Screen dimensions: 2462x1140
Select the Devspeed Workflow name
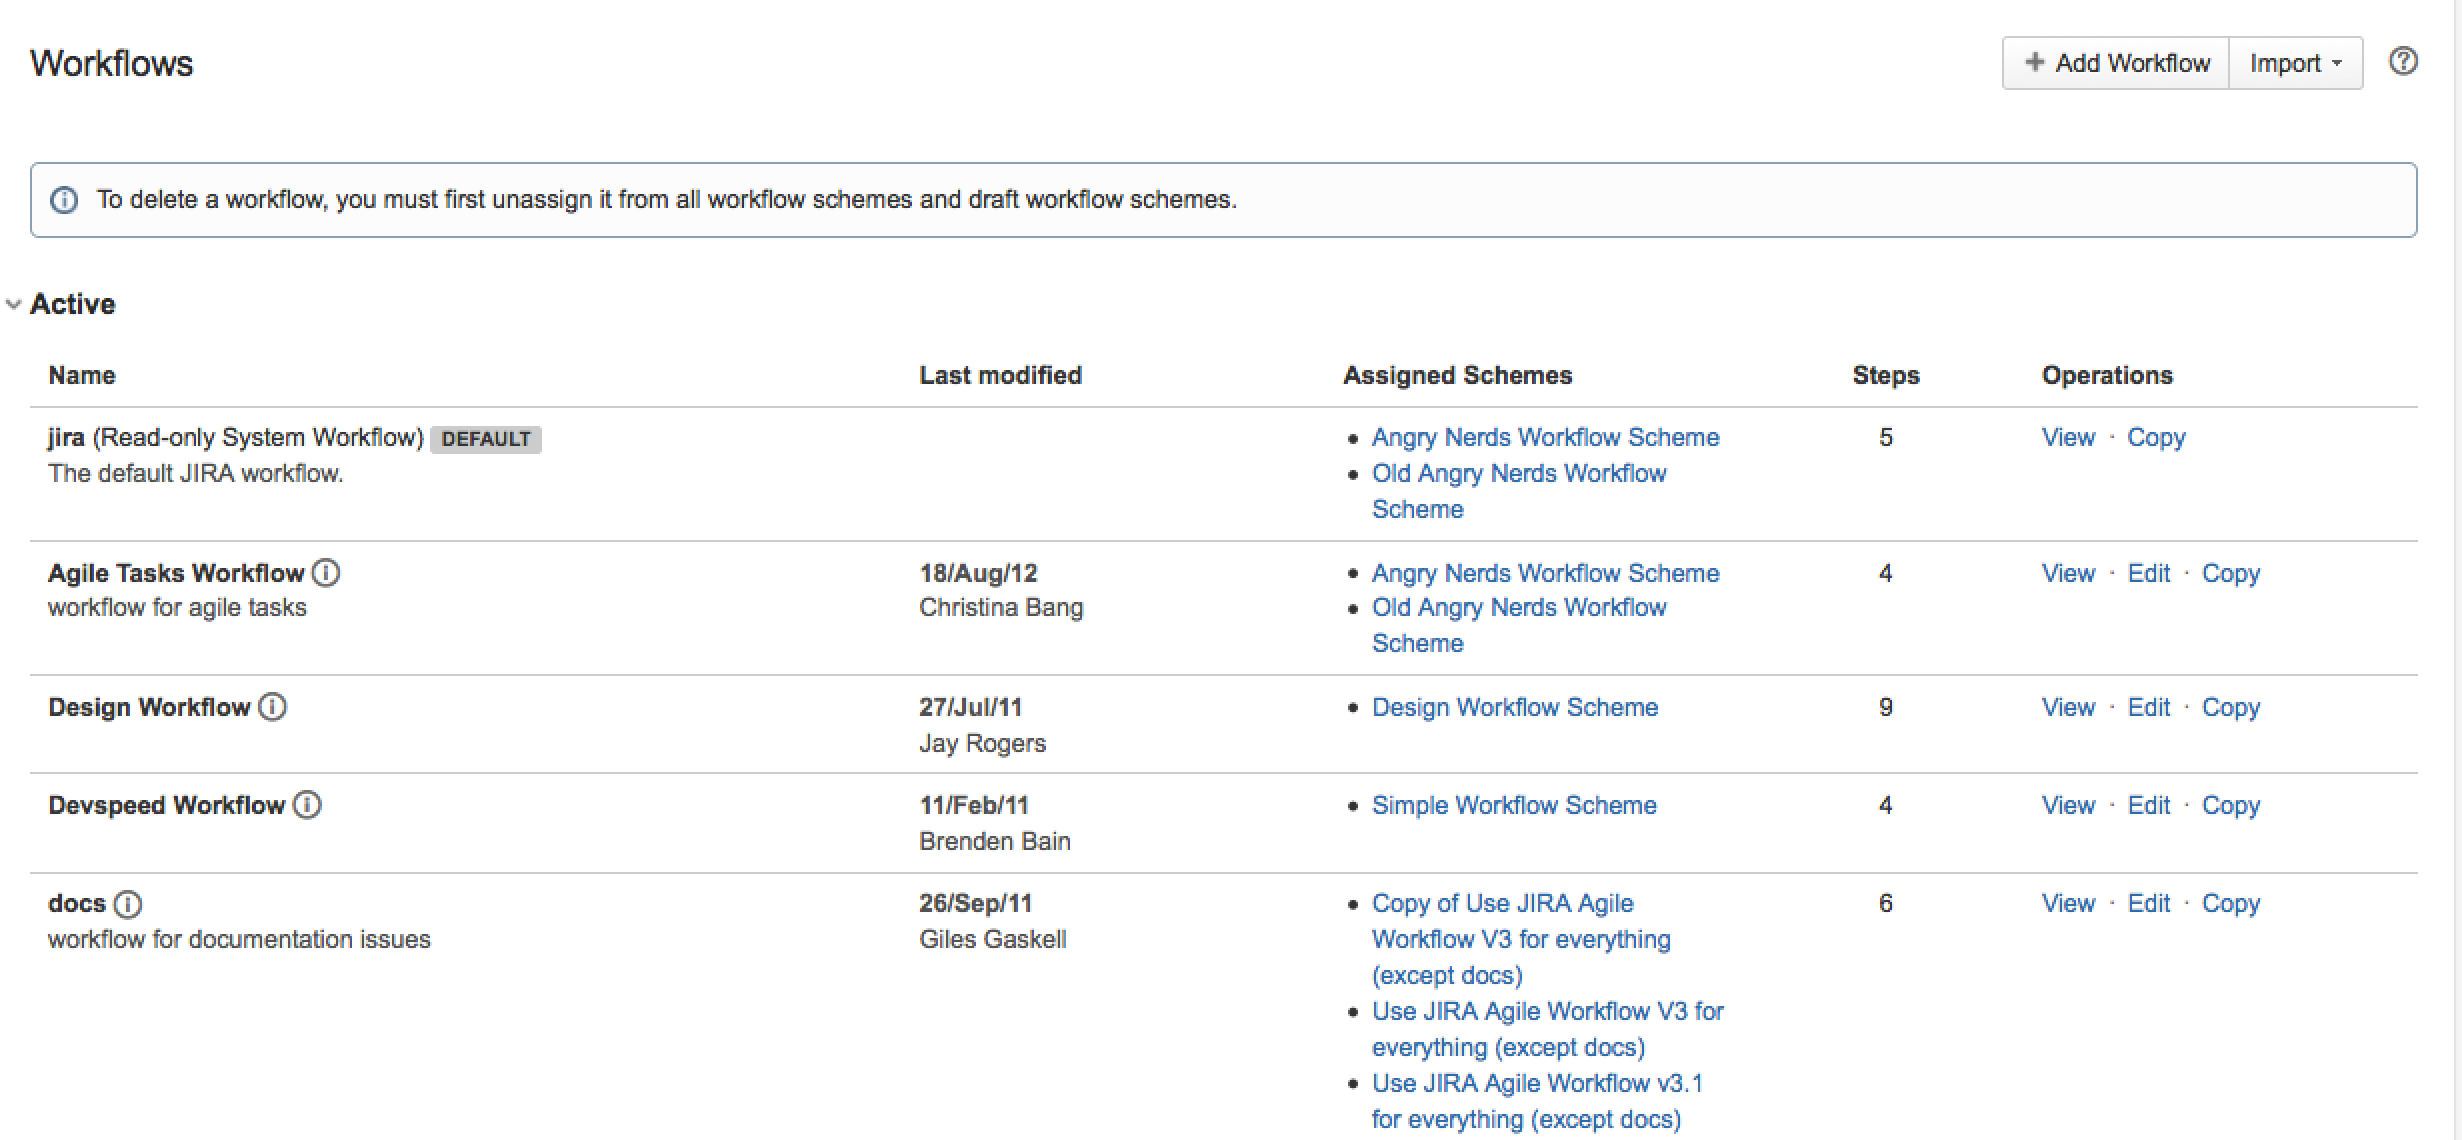point(167,806)
